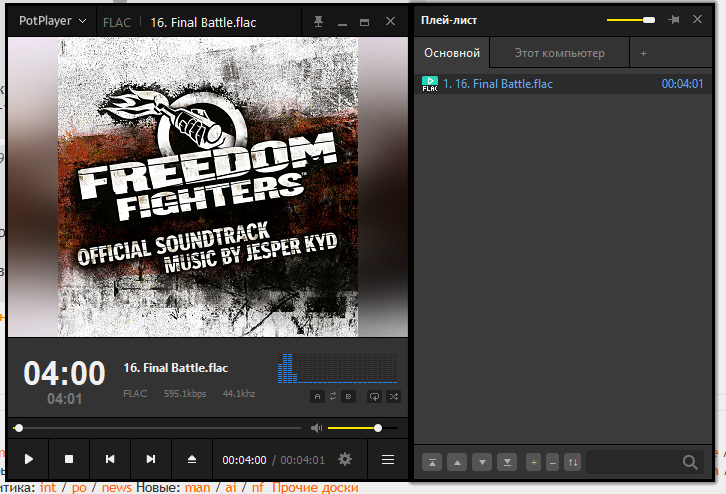This screenshot has height=494, width=726.
Task: Remove item with the playlist minus button
Action: click(x=552, y=462)
